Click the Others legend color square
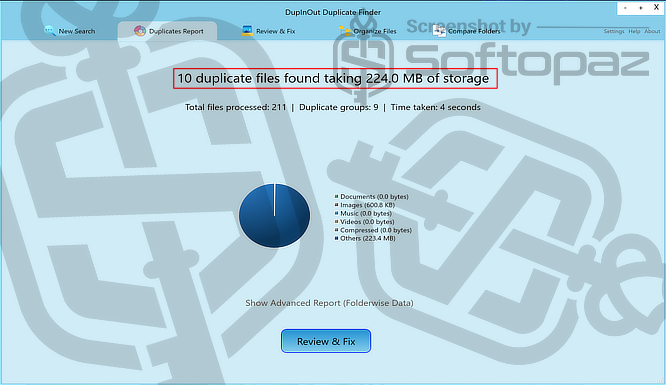 [x=336, y=238]
